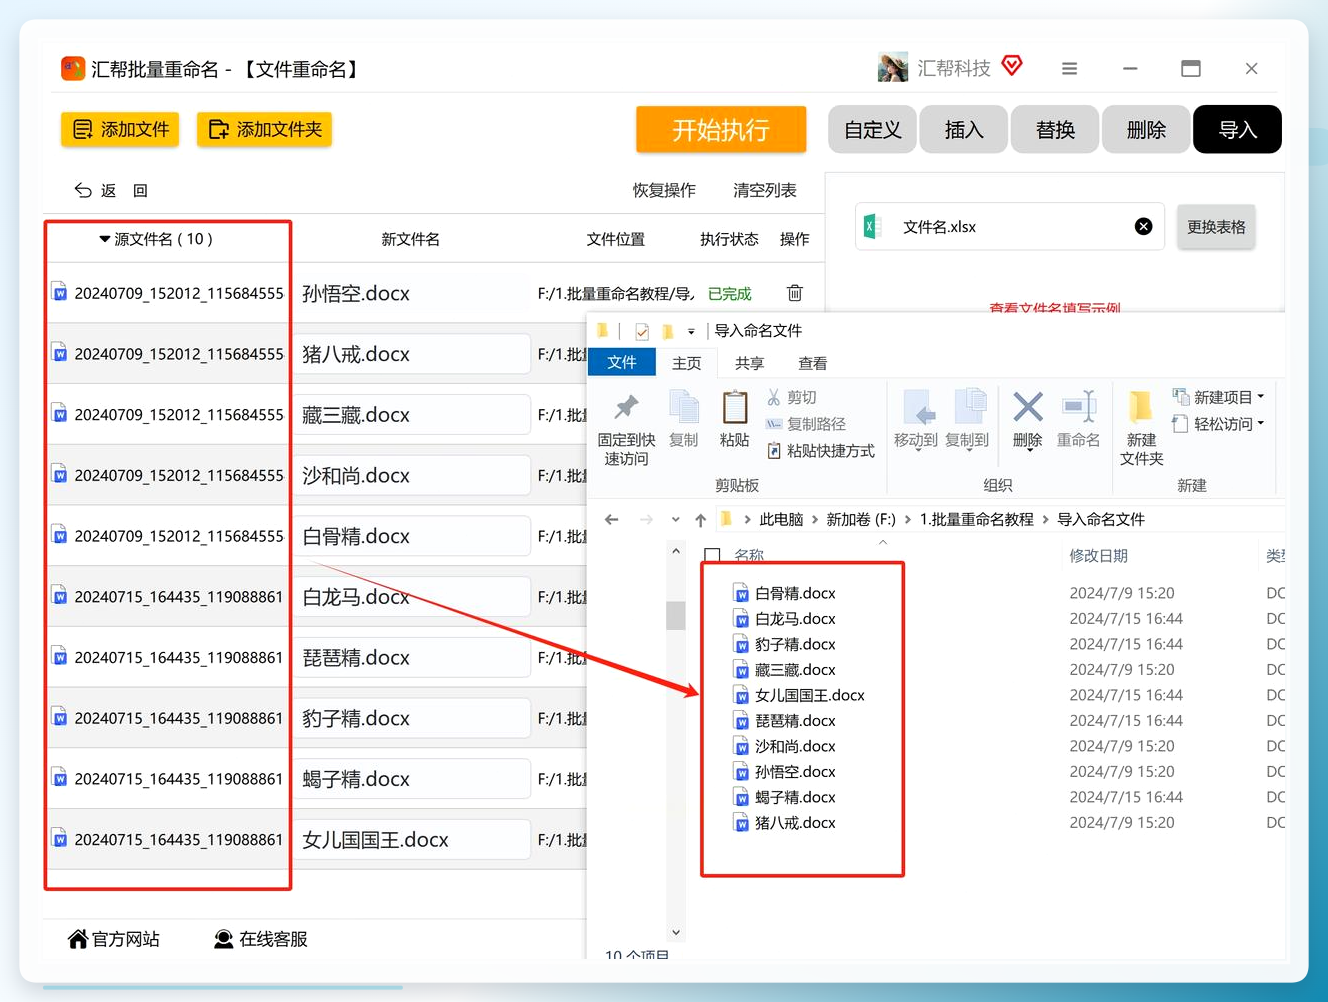Switch to the 删除 tab
This screenshot has width=1328, height=1002.
point(1146,130)
